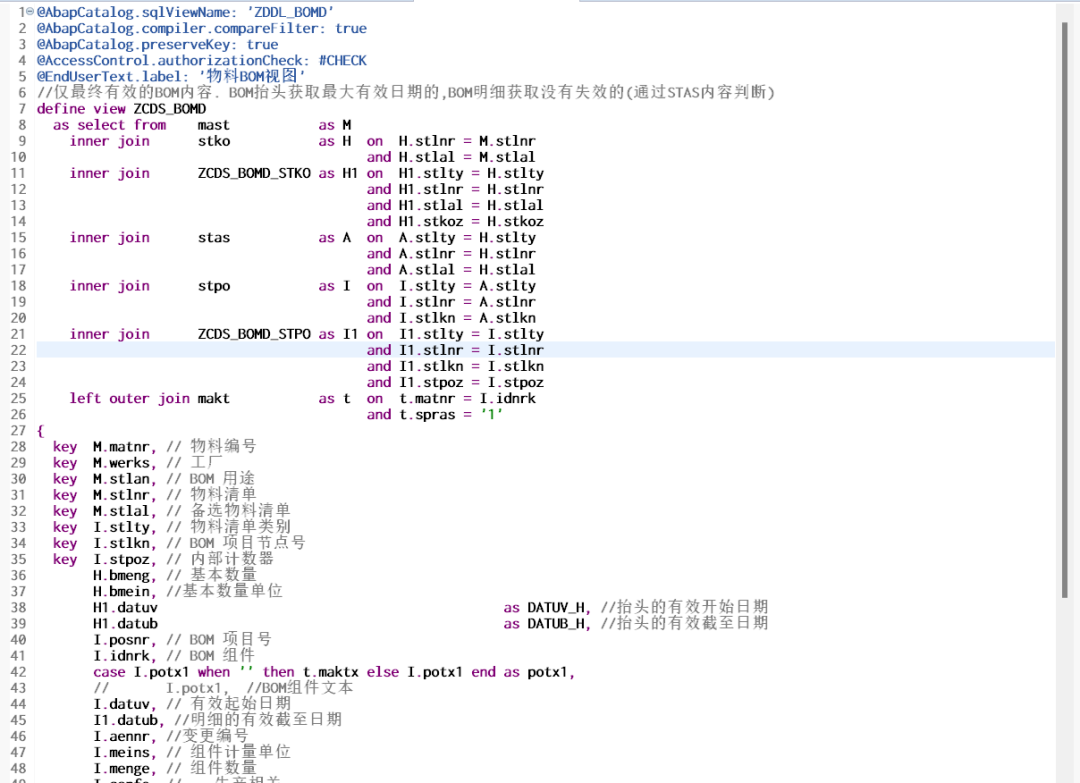This screenshot has height=783, width=1080.
Task: Click the vertical scrollbar thumb on the right
Action: tap(1064, 310)
